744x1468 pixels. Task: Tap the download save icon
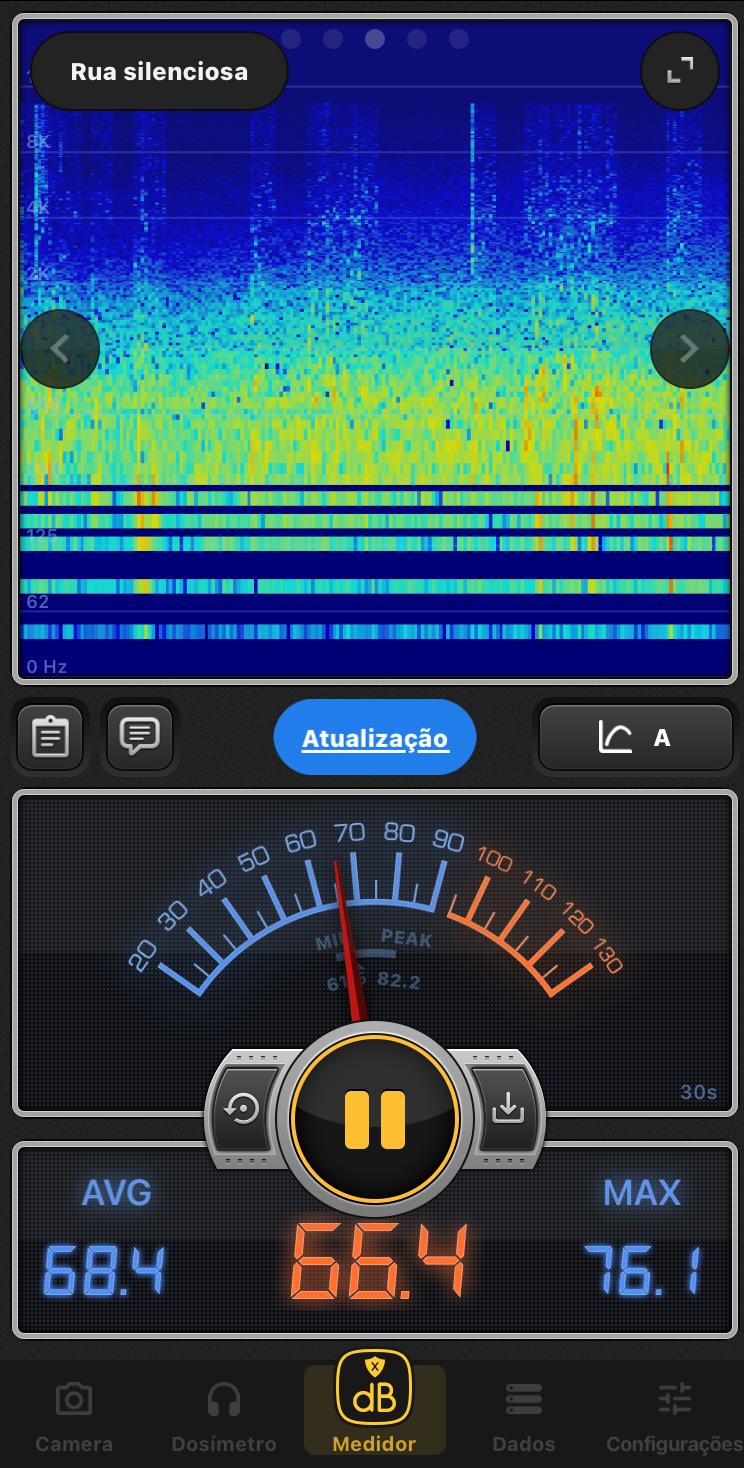pyautogui.click(x=508, y=1108)
